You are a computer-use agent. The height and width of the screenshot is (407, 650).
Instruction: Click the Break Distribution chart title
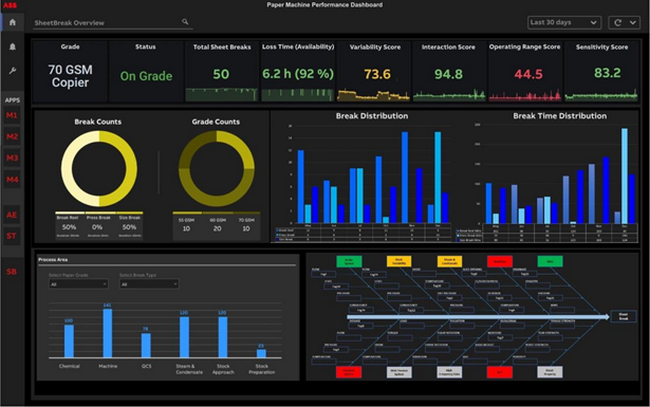click(x=372, y=116)
